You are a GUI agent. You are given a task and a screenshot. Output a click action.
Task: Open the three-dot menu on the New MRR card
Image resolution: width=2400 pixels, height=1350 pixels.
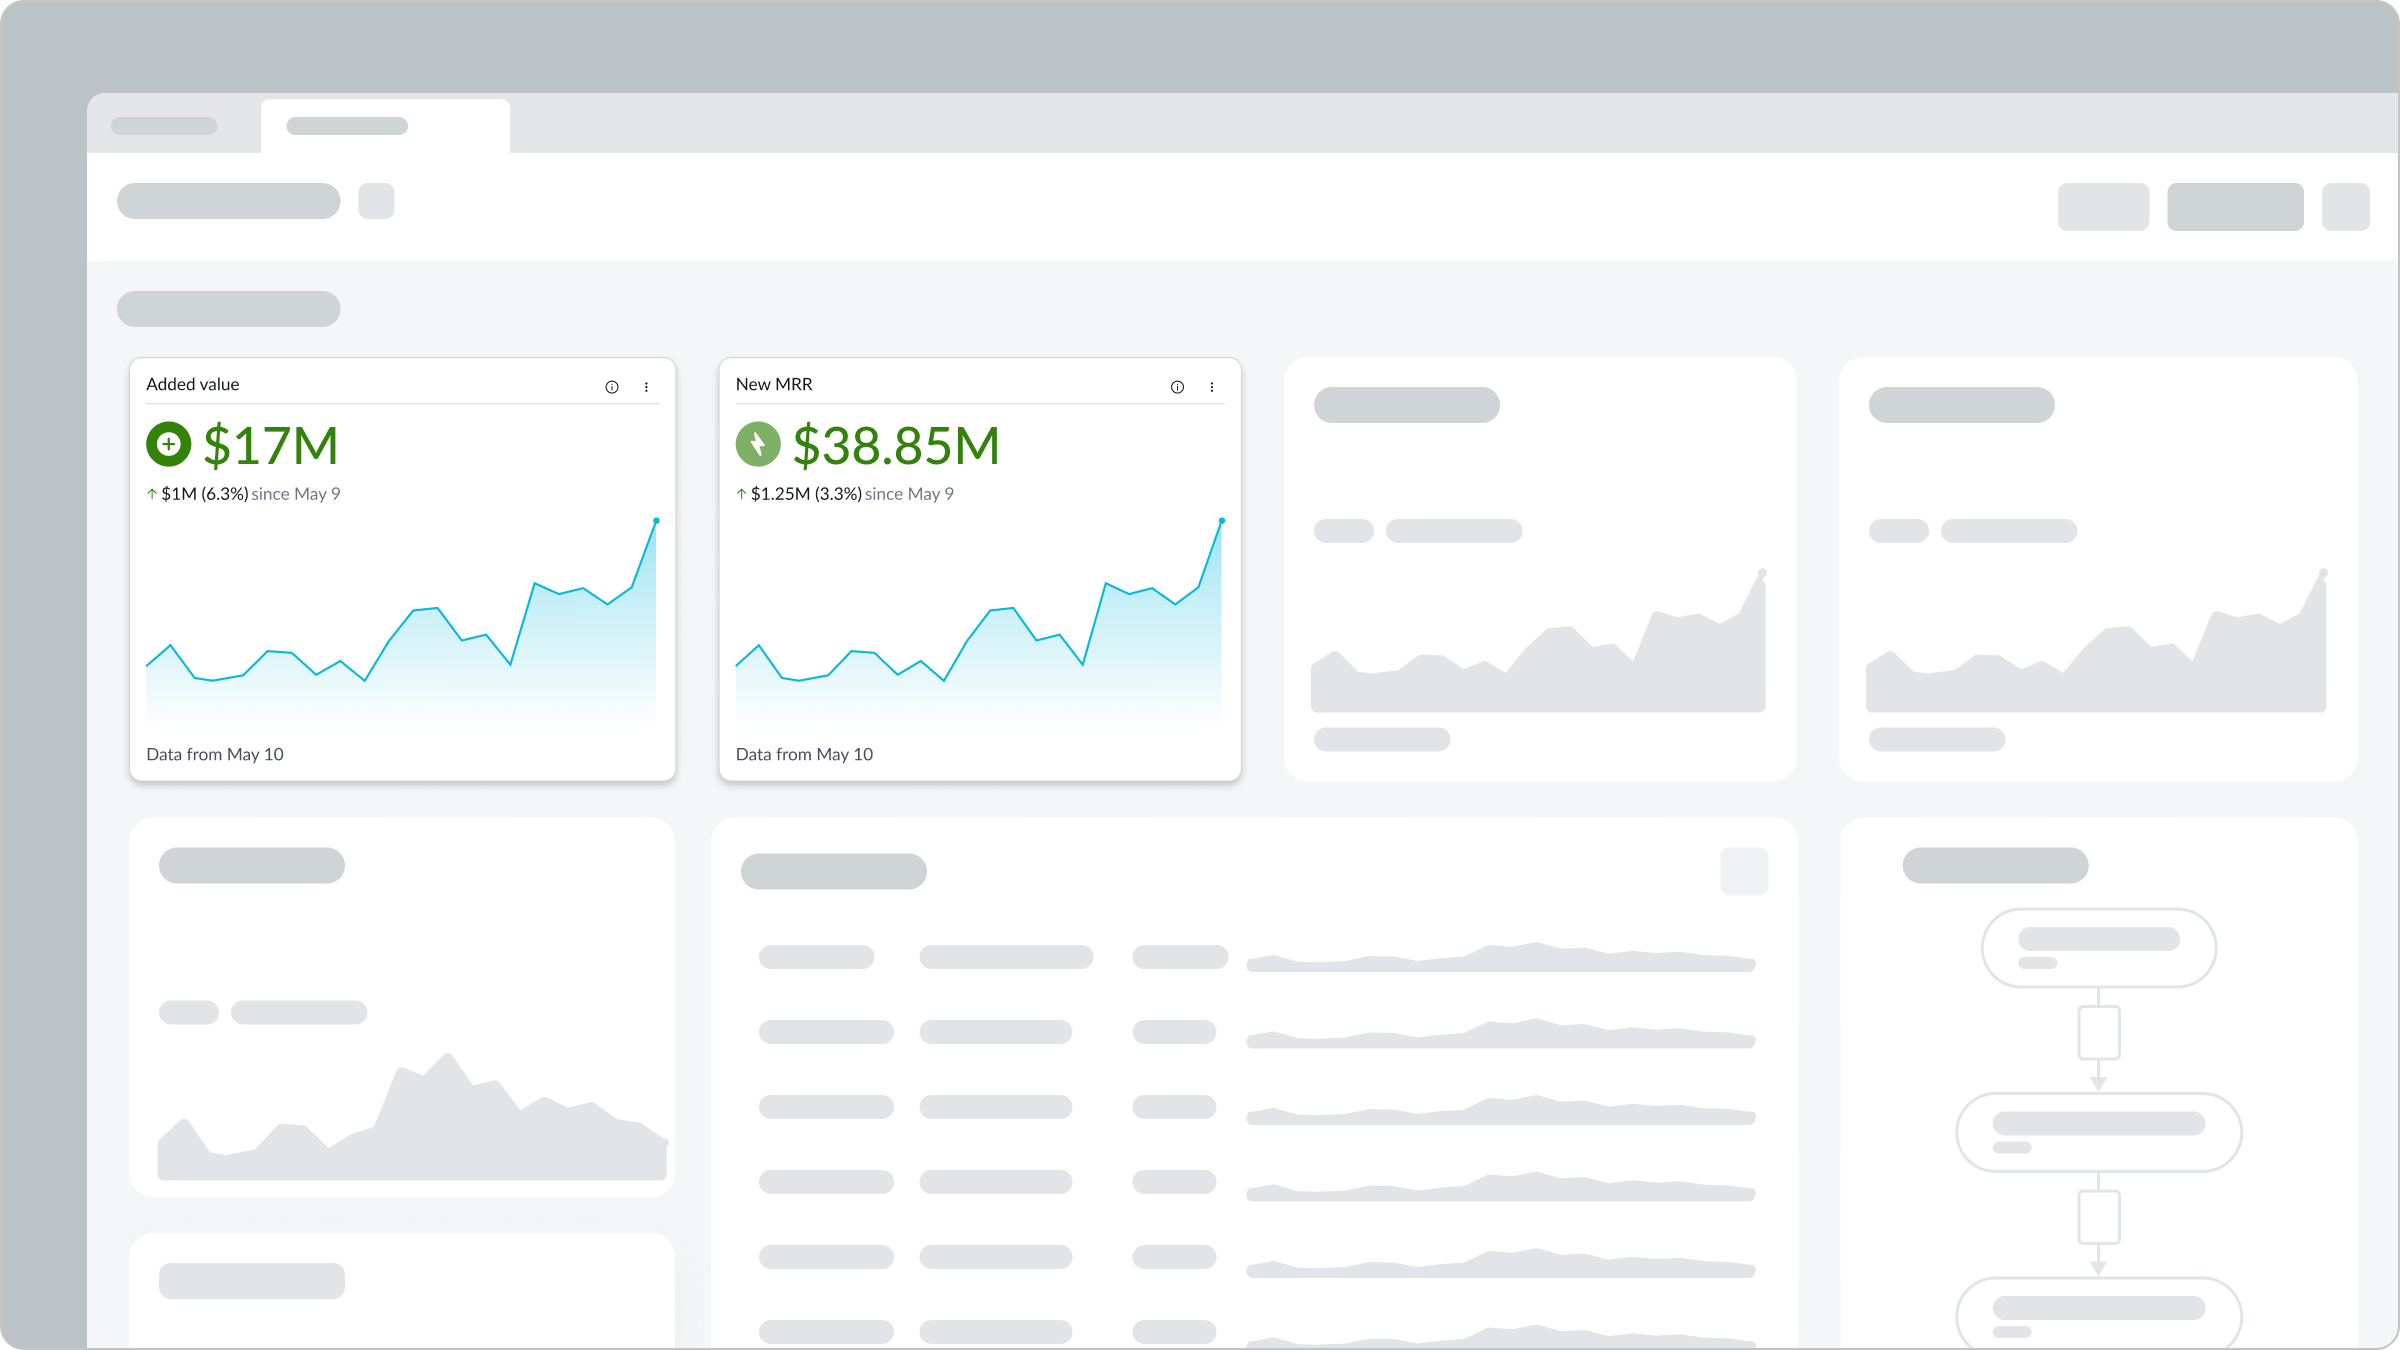coord(1212,386)
